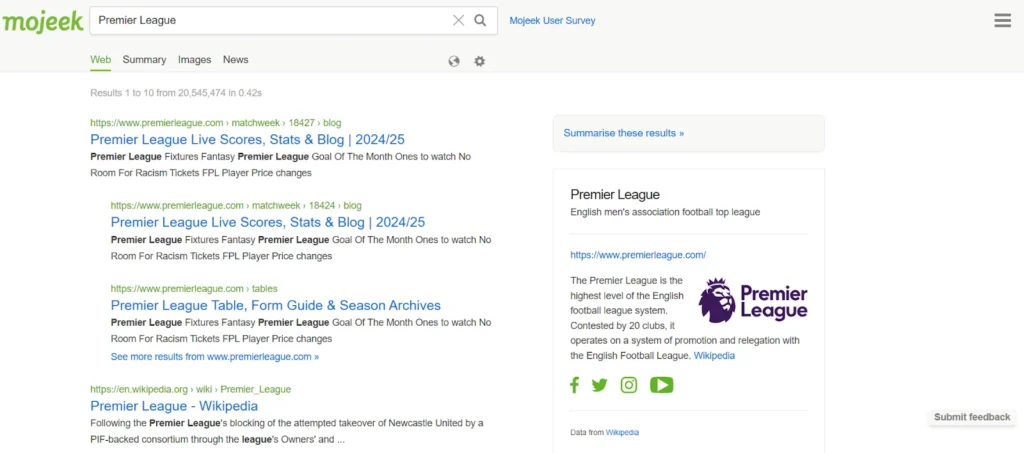Open Premier League YouTube icon
Image resolution: width=1024 pixels, height=453 pixels.
pos(661,385)
